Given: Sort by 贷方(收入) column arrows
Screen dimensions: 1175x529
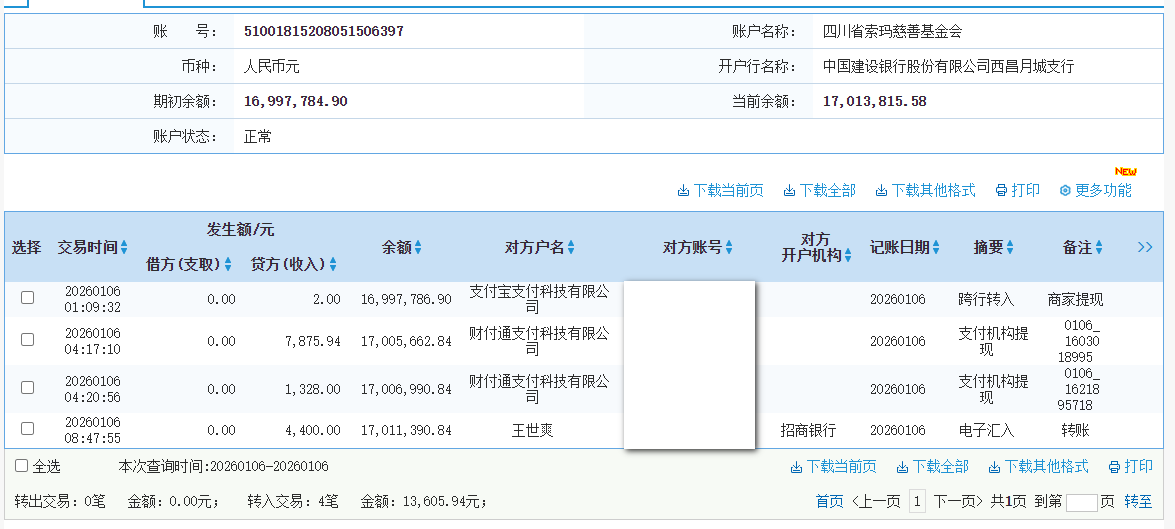Looking at the screenshot, I should [333, 265].
